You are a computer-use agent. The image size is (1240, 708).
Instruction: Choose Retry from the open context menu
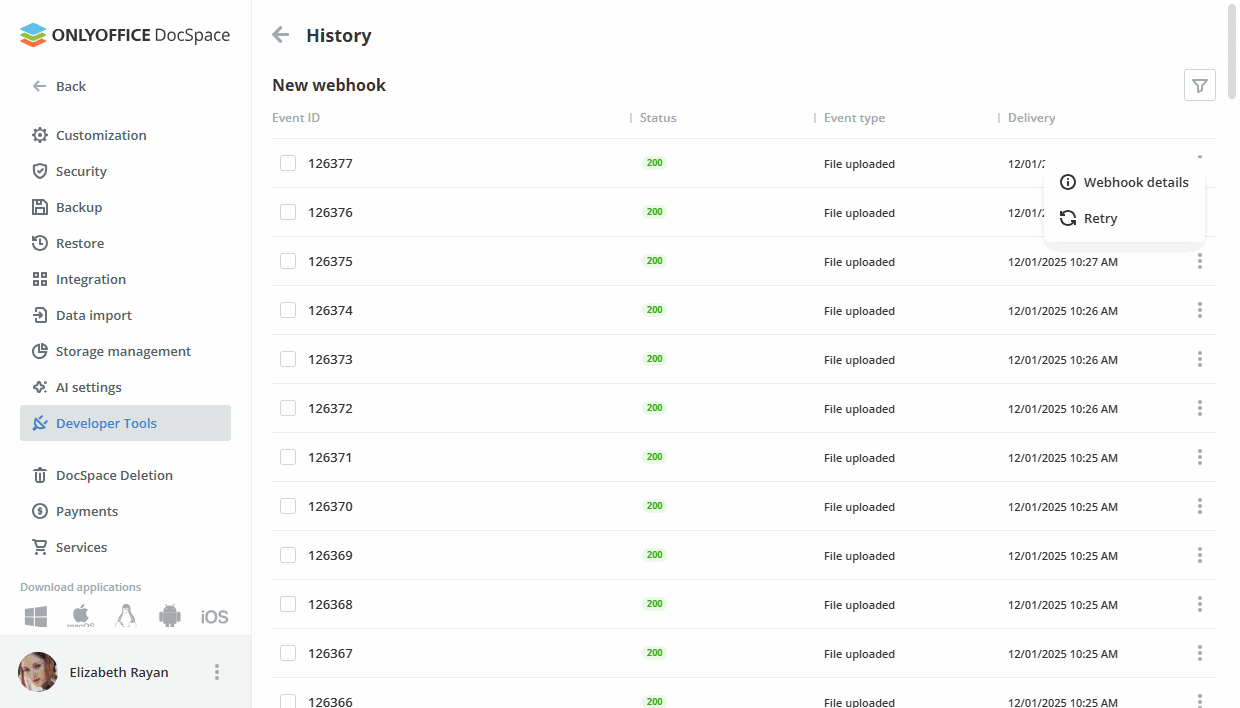pyautogui.click(x=1100, y=218)
